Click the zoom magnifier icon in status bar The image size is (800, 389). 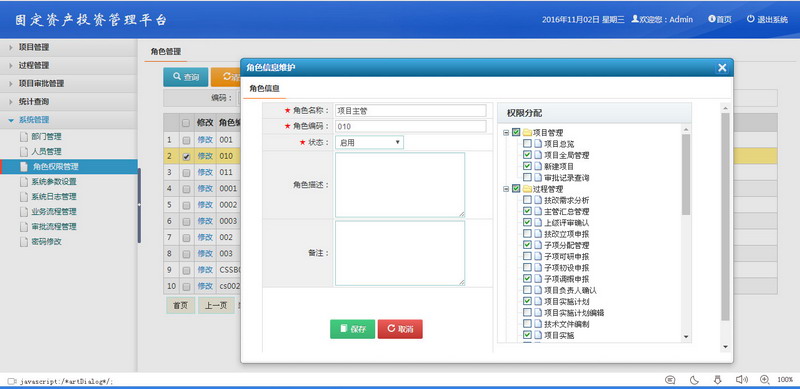(764, 379)
